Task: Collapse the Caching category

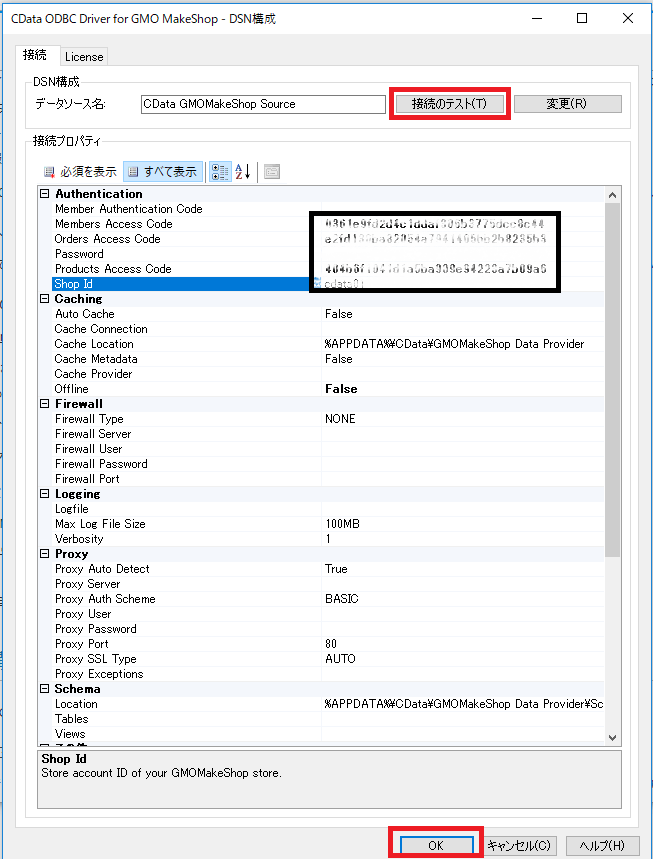Action: [45, 299]
